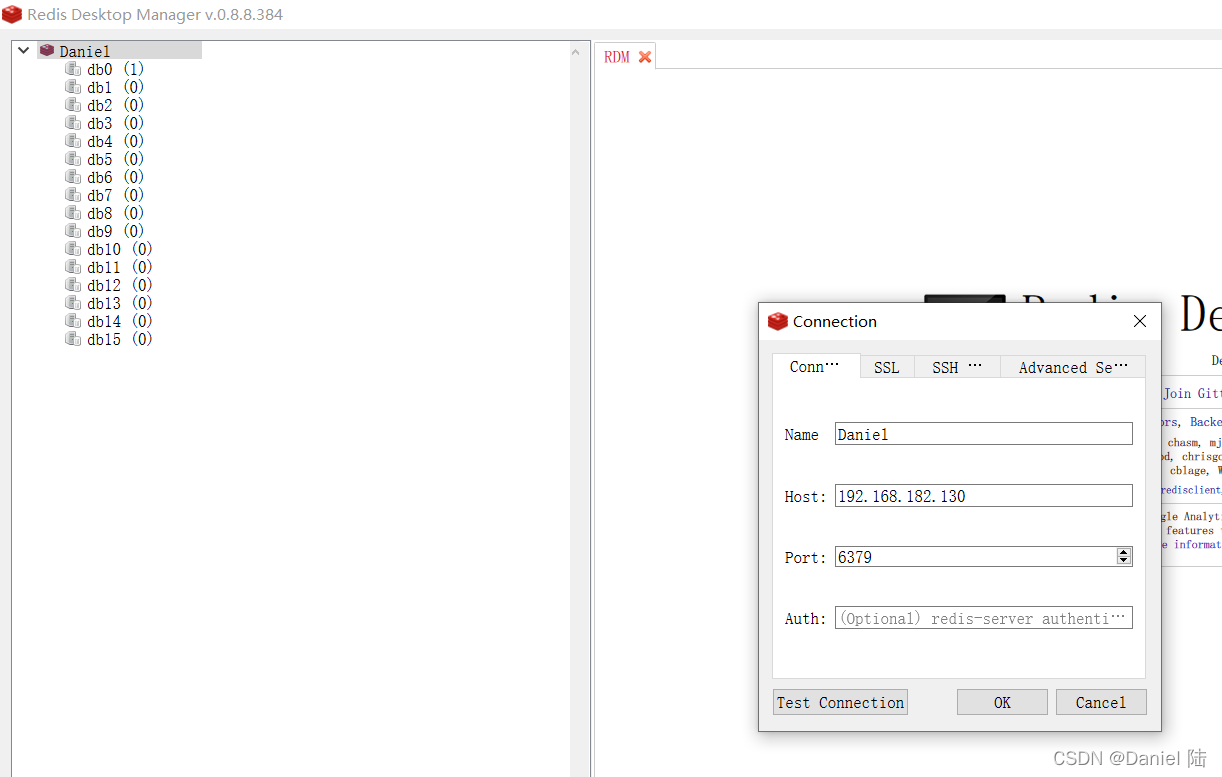Click the db9 database icon
Image resolution: width=1222 pixels, height=777 pixels.
[x=73, y=231]
